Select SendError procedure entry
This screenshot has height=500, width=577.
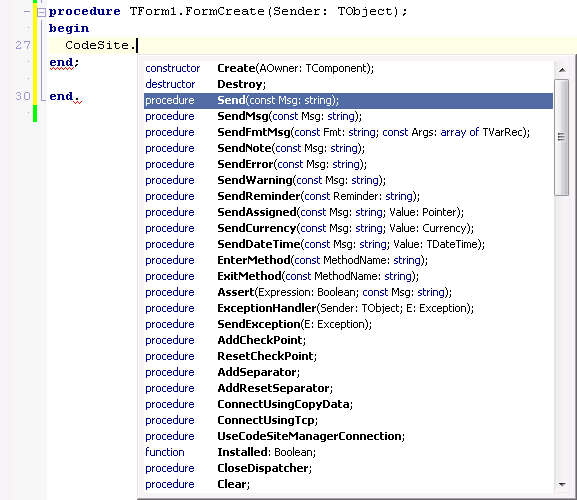click(x=348, y=164)
